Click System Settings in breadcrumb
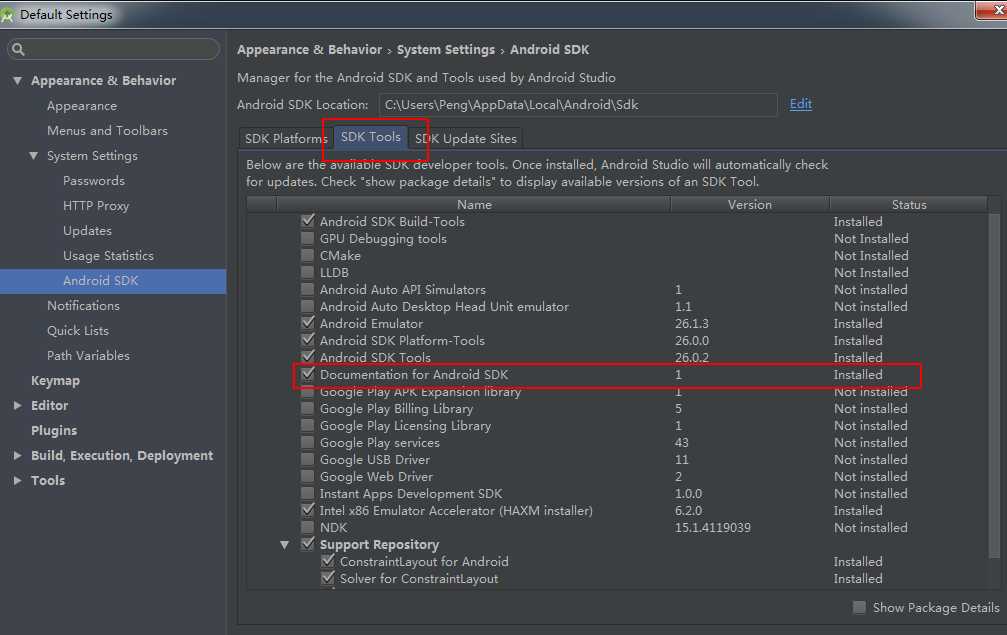 point(446,50)
